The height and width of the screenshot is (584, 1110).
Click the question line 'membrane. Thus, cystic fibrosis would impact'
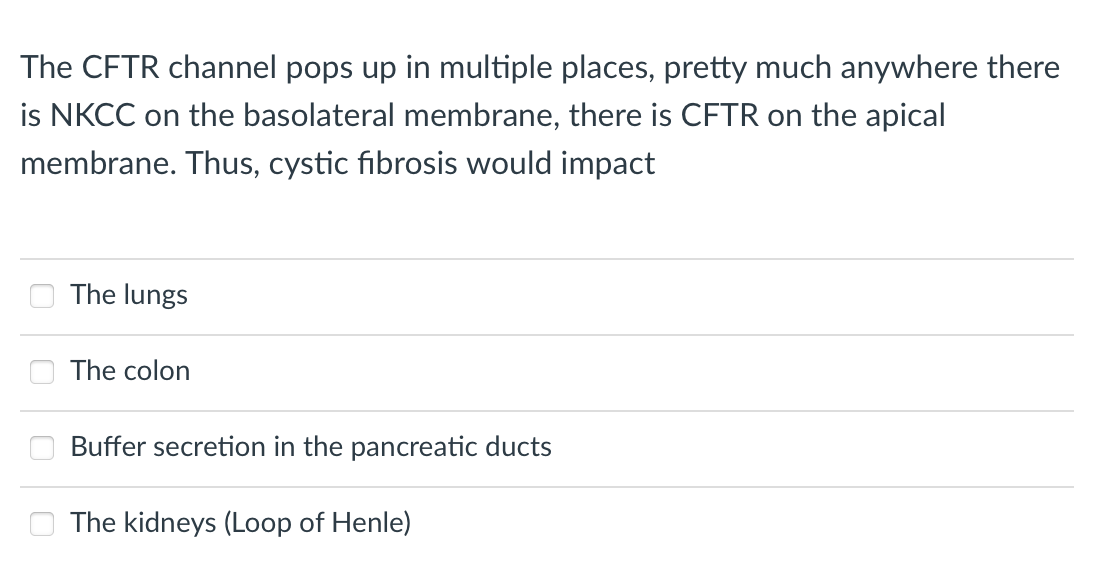(338, 164)
